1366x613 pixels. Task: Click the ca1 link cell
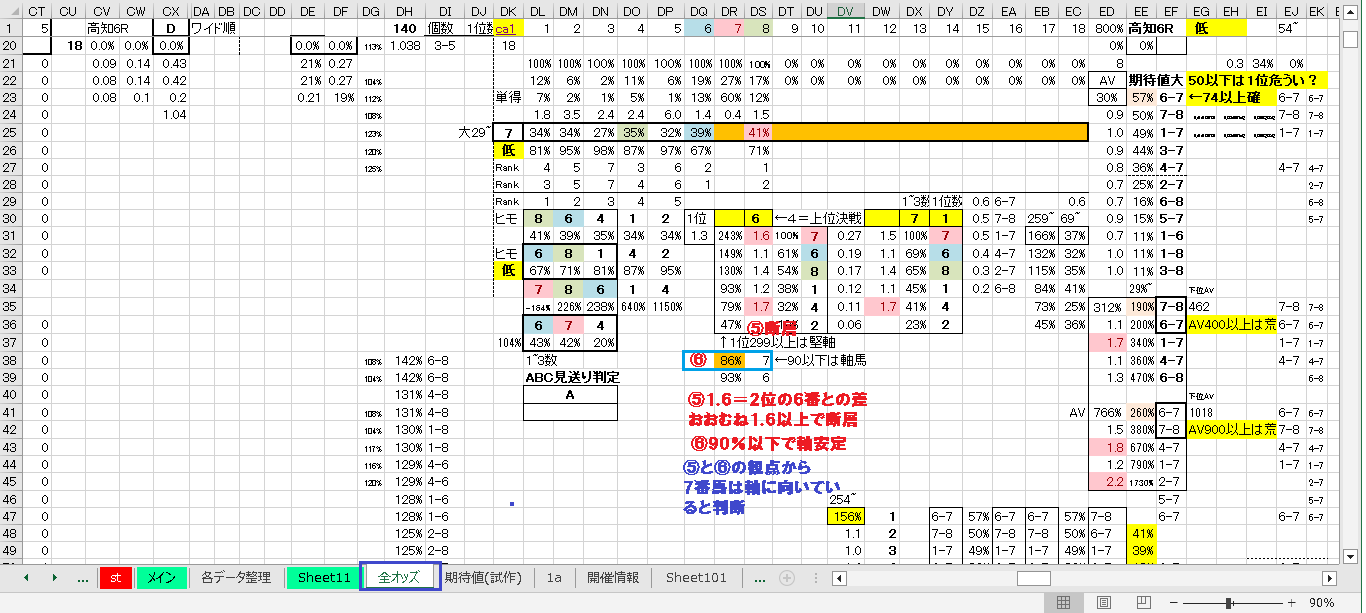[x=507, y=28]
